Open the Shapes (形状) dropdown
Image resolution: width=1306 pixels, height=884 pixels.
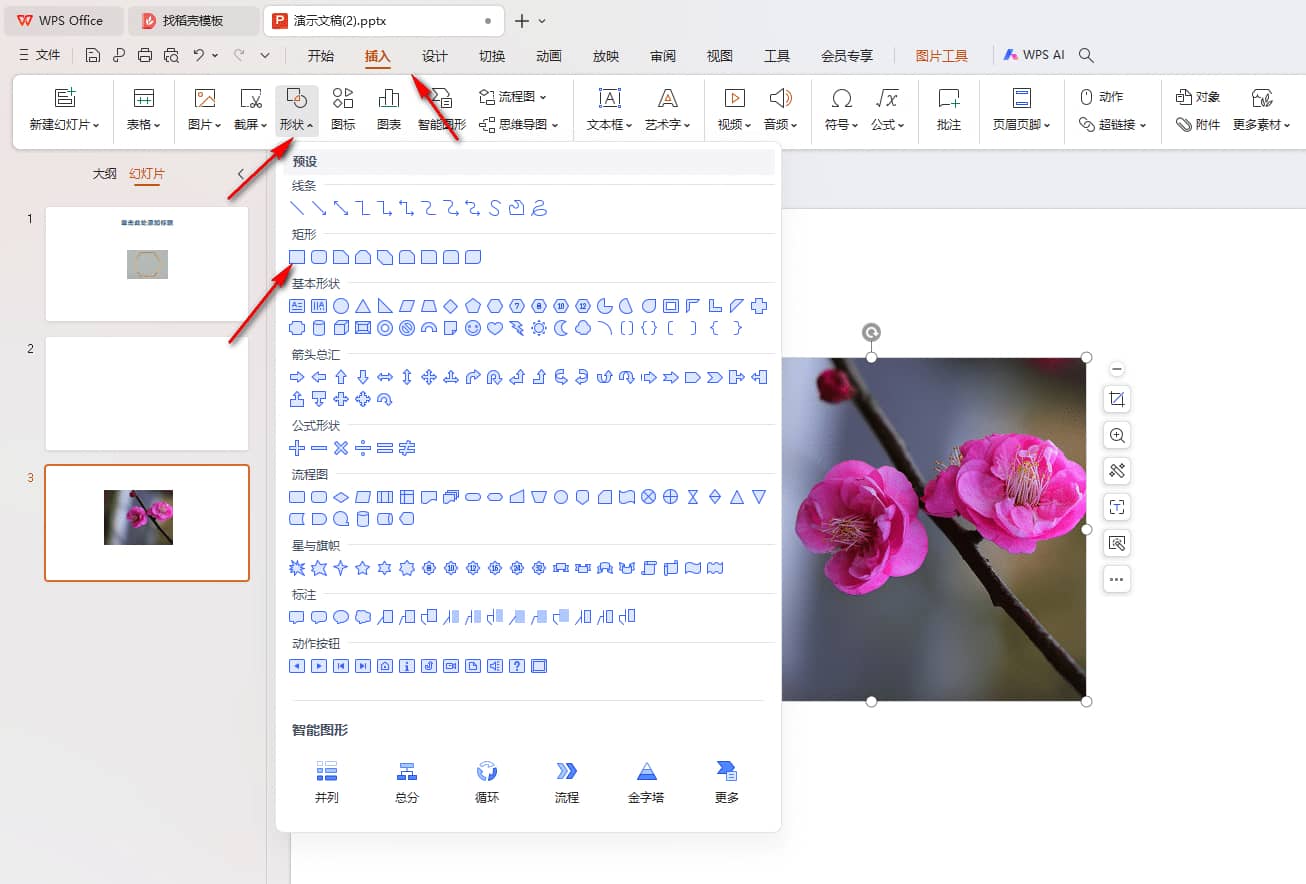coord(297,110)
